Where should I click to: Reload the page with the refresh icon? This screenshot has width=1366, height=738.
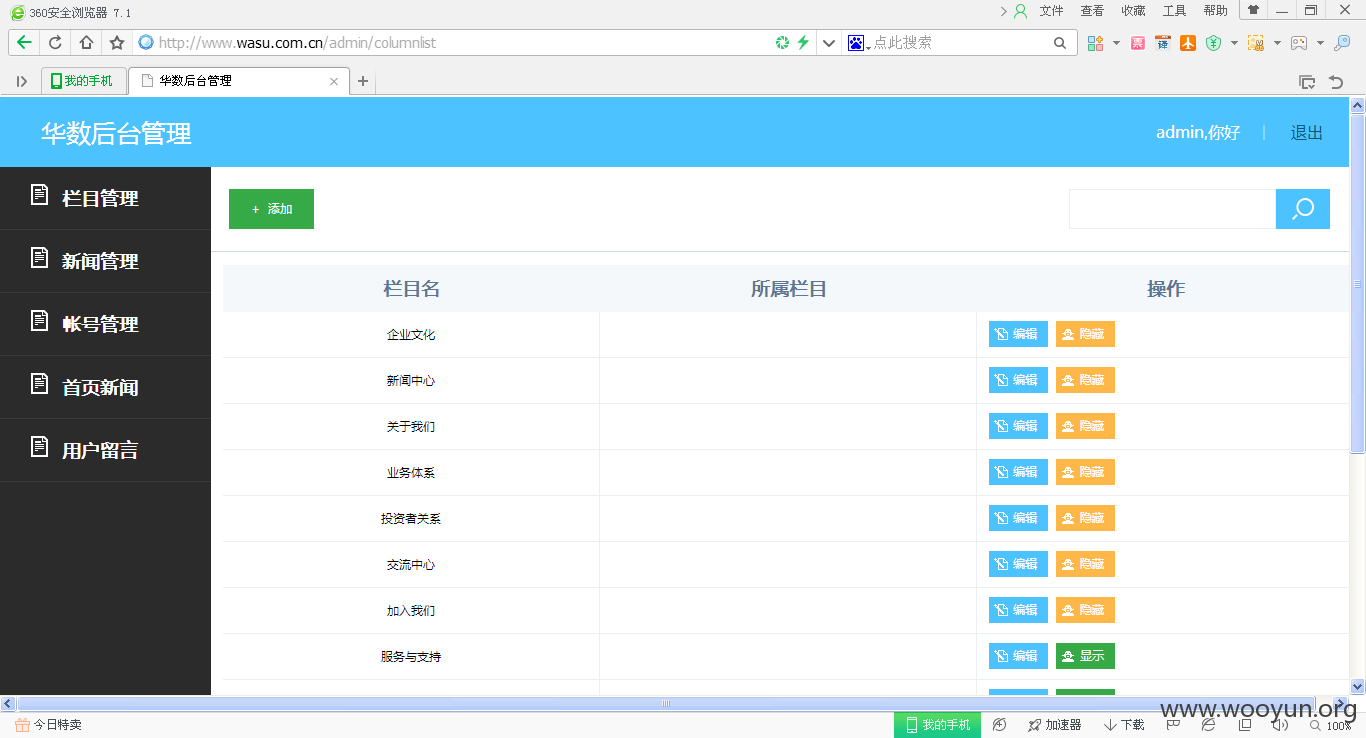coord(55,43)
